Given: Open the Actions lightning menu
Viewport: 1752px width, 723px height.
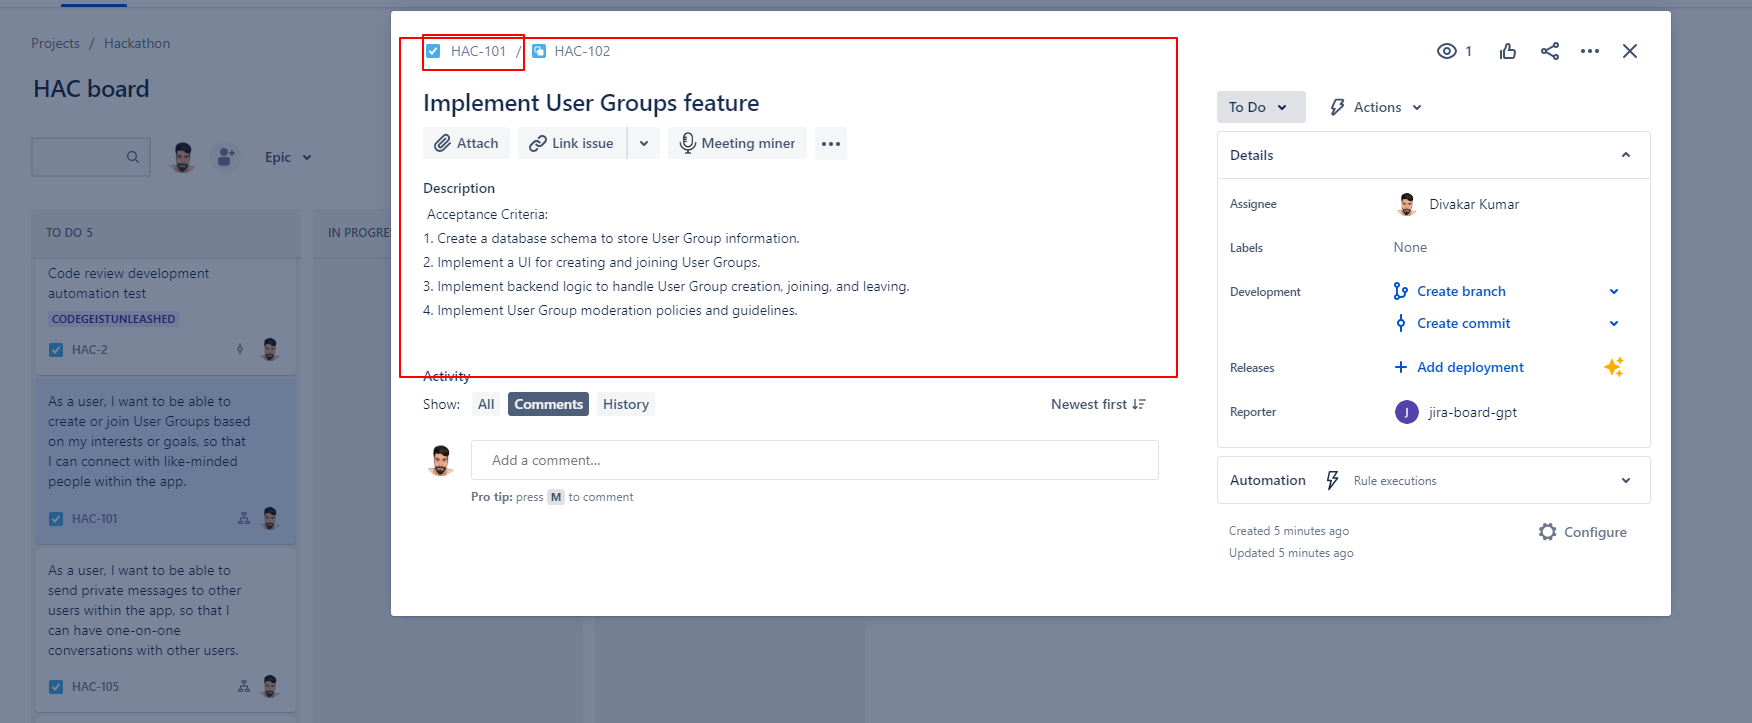Looking at the screenshot, I should (1376, 107).
